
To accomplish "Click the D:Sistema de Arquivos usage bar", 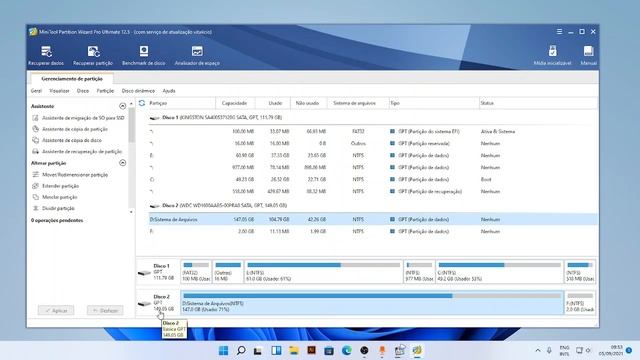I will point(372,296).
